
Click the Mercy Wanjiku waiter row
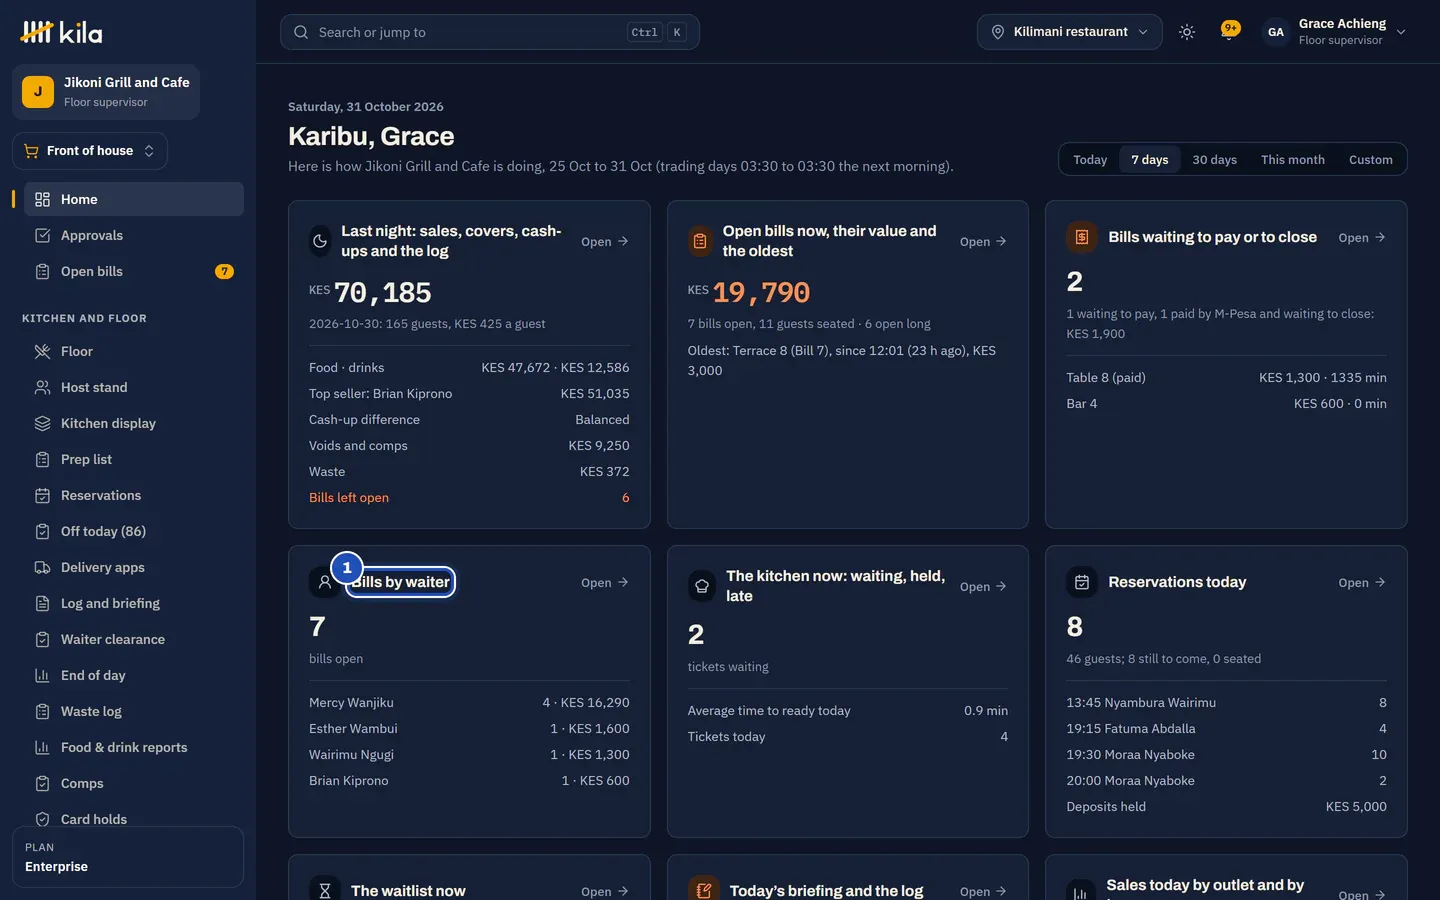(469, 702)
